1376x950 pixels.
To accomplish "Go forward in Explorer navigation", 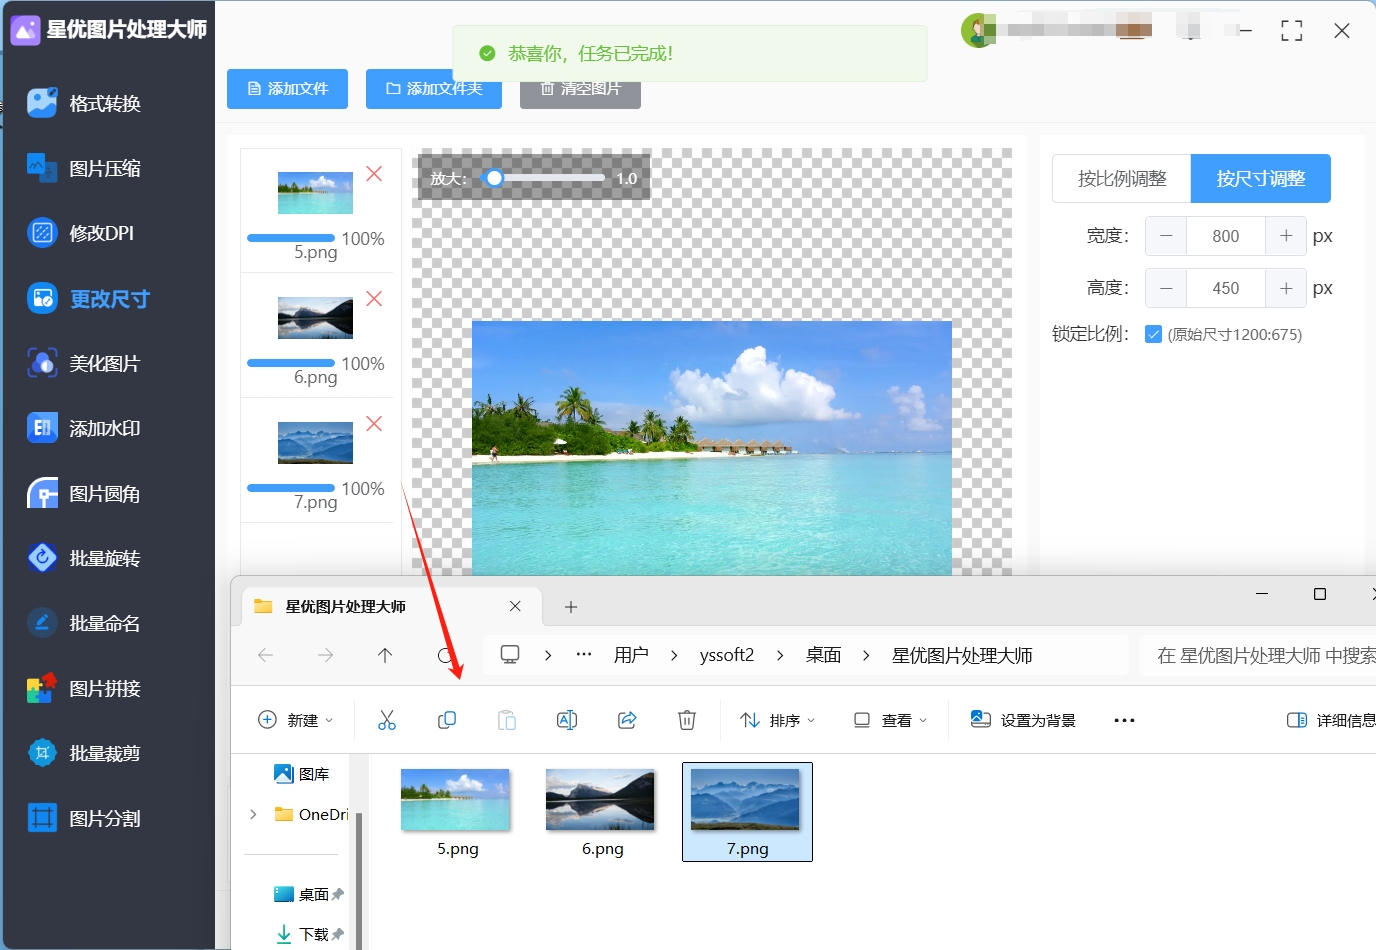I will point(325,655).
